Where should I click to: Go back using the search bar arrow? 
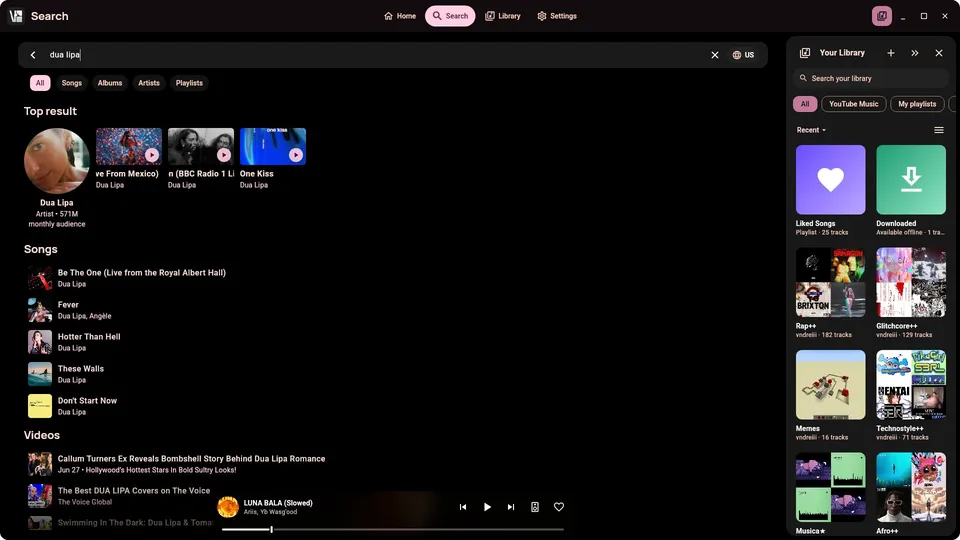pos(33,55)
